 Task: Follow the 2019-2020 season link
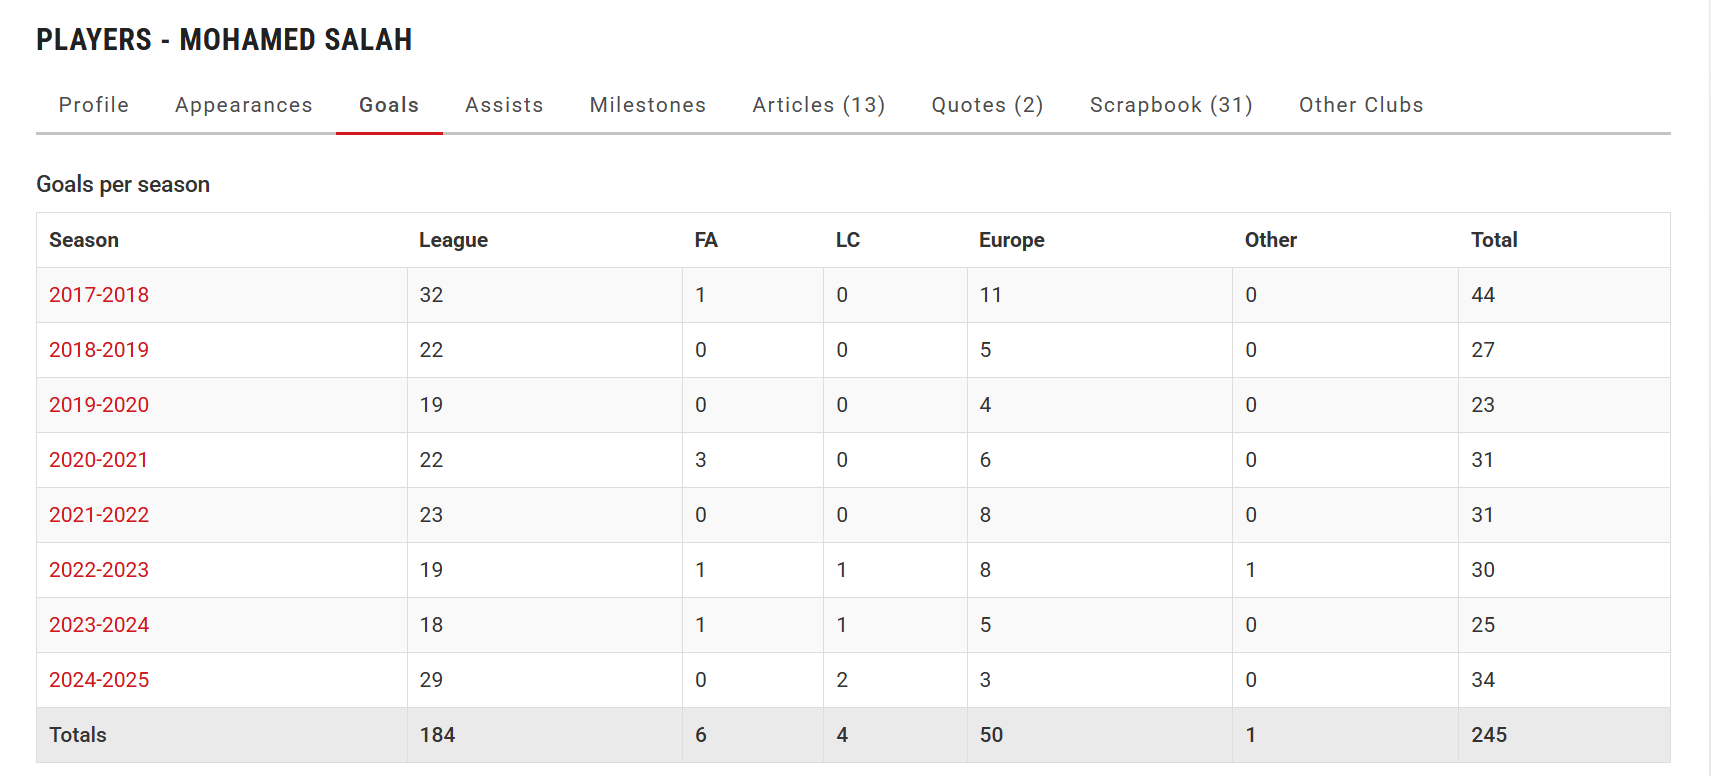(99, 405)
